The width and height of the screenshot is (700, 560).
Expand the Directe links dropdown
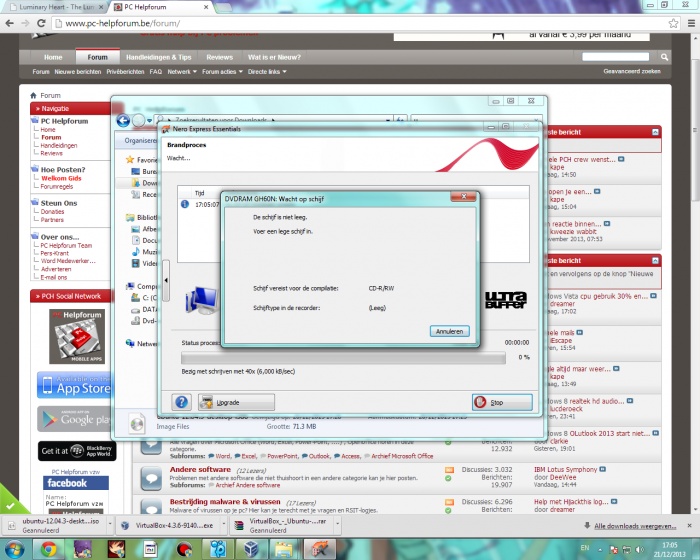coord(267,71)
